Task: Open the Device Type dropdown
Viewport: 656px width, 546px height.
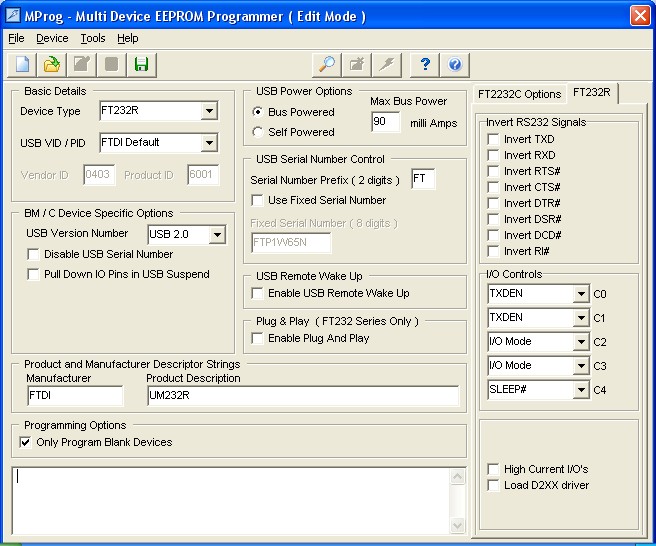Action: [x=208, y=111]
